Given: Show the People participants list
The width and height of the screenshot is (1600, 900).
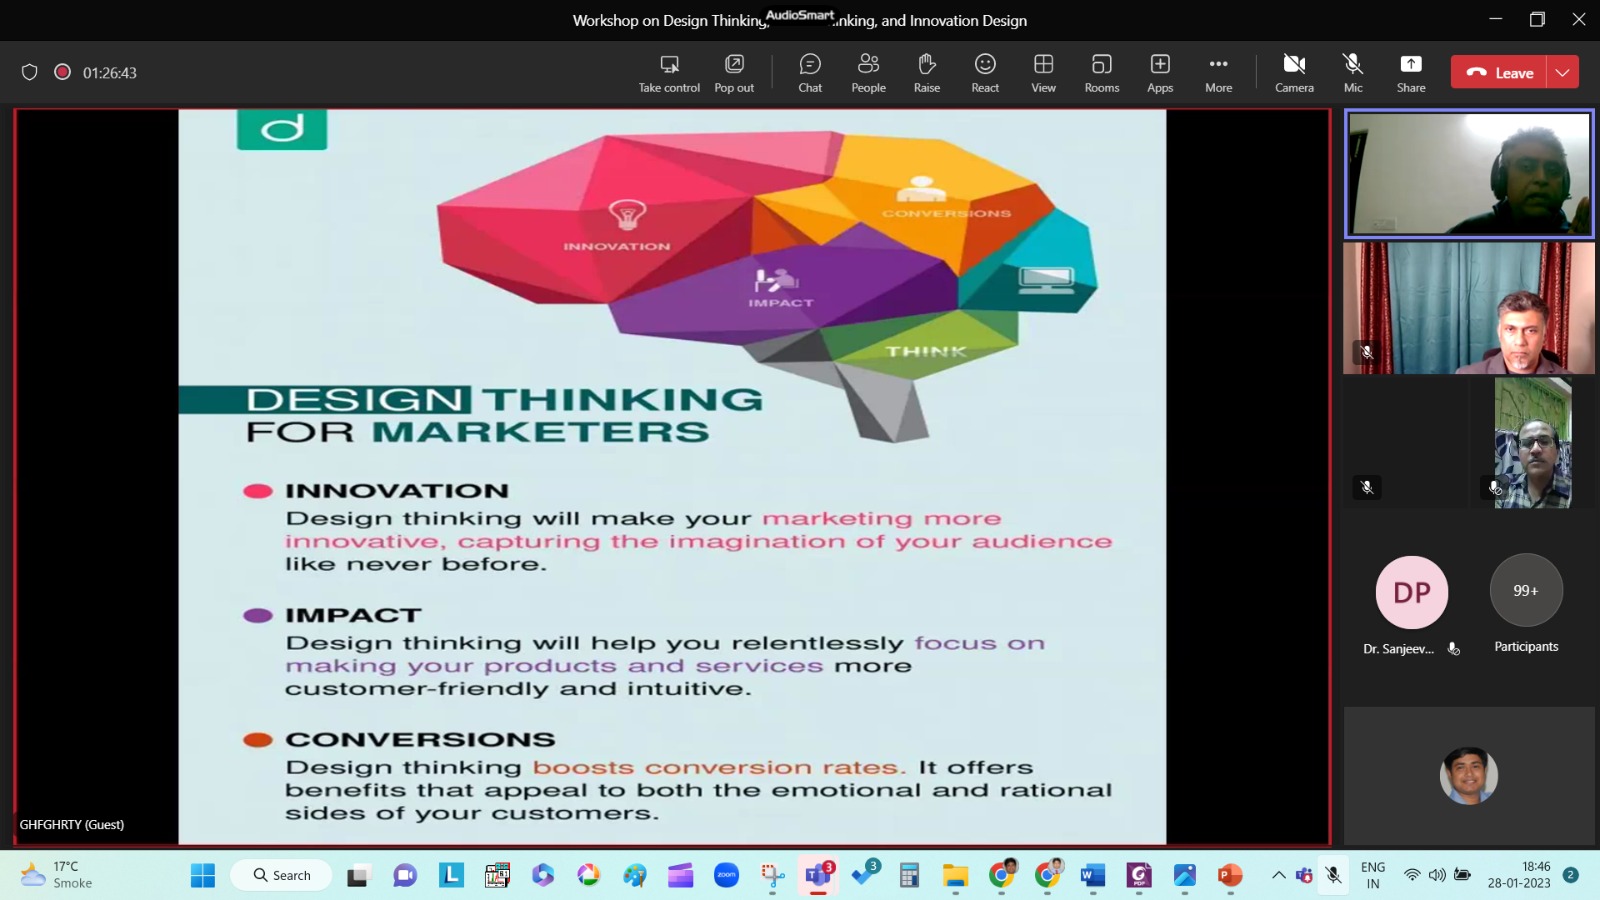Looking at the screenshot, I should coord(868,73).
